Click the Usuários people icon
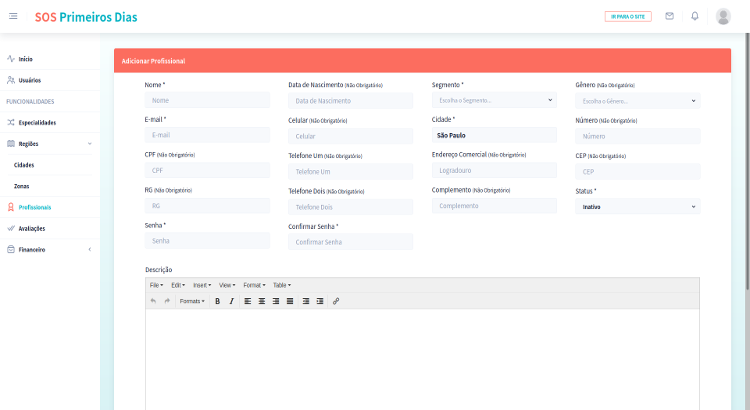Viewport: 750px width, 410px height. 11,80
